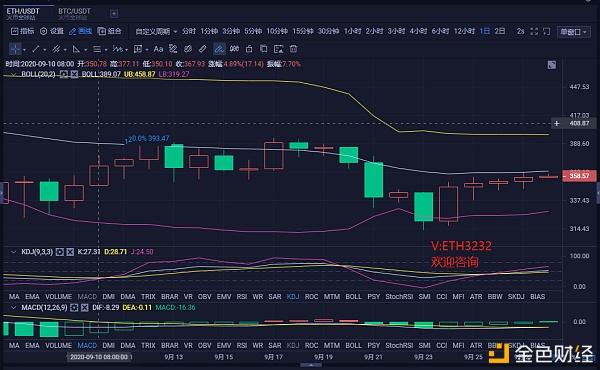This screenshot has height=370, width=600.
Task: Collapse the KDJ indicator panel chevron
Action: click(13, 252)
